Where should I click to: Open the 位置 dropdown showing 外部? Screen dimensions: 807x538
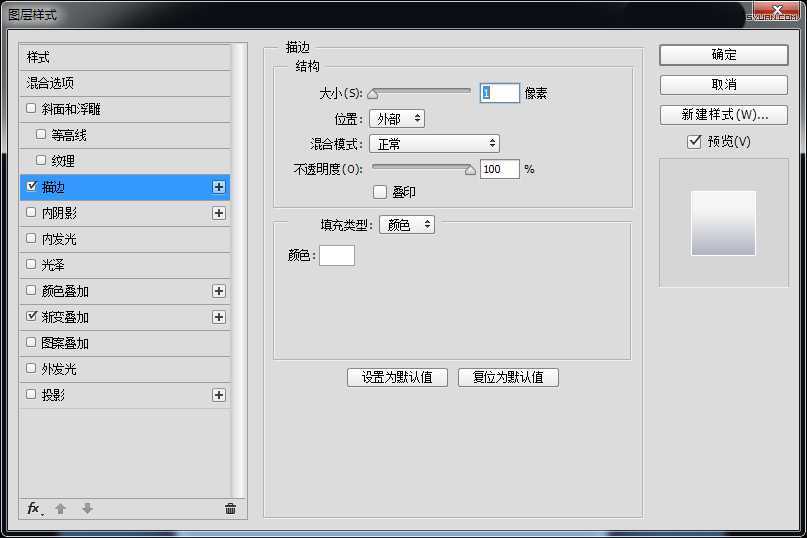396,118
